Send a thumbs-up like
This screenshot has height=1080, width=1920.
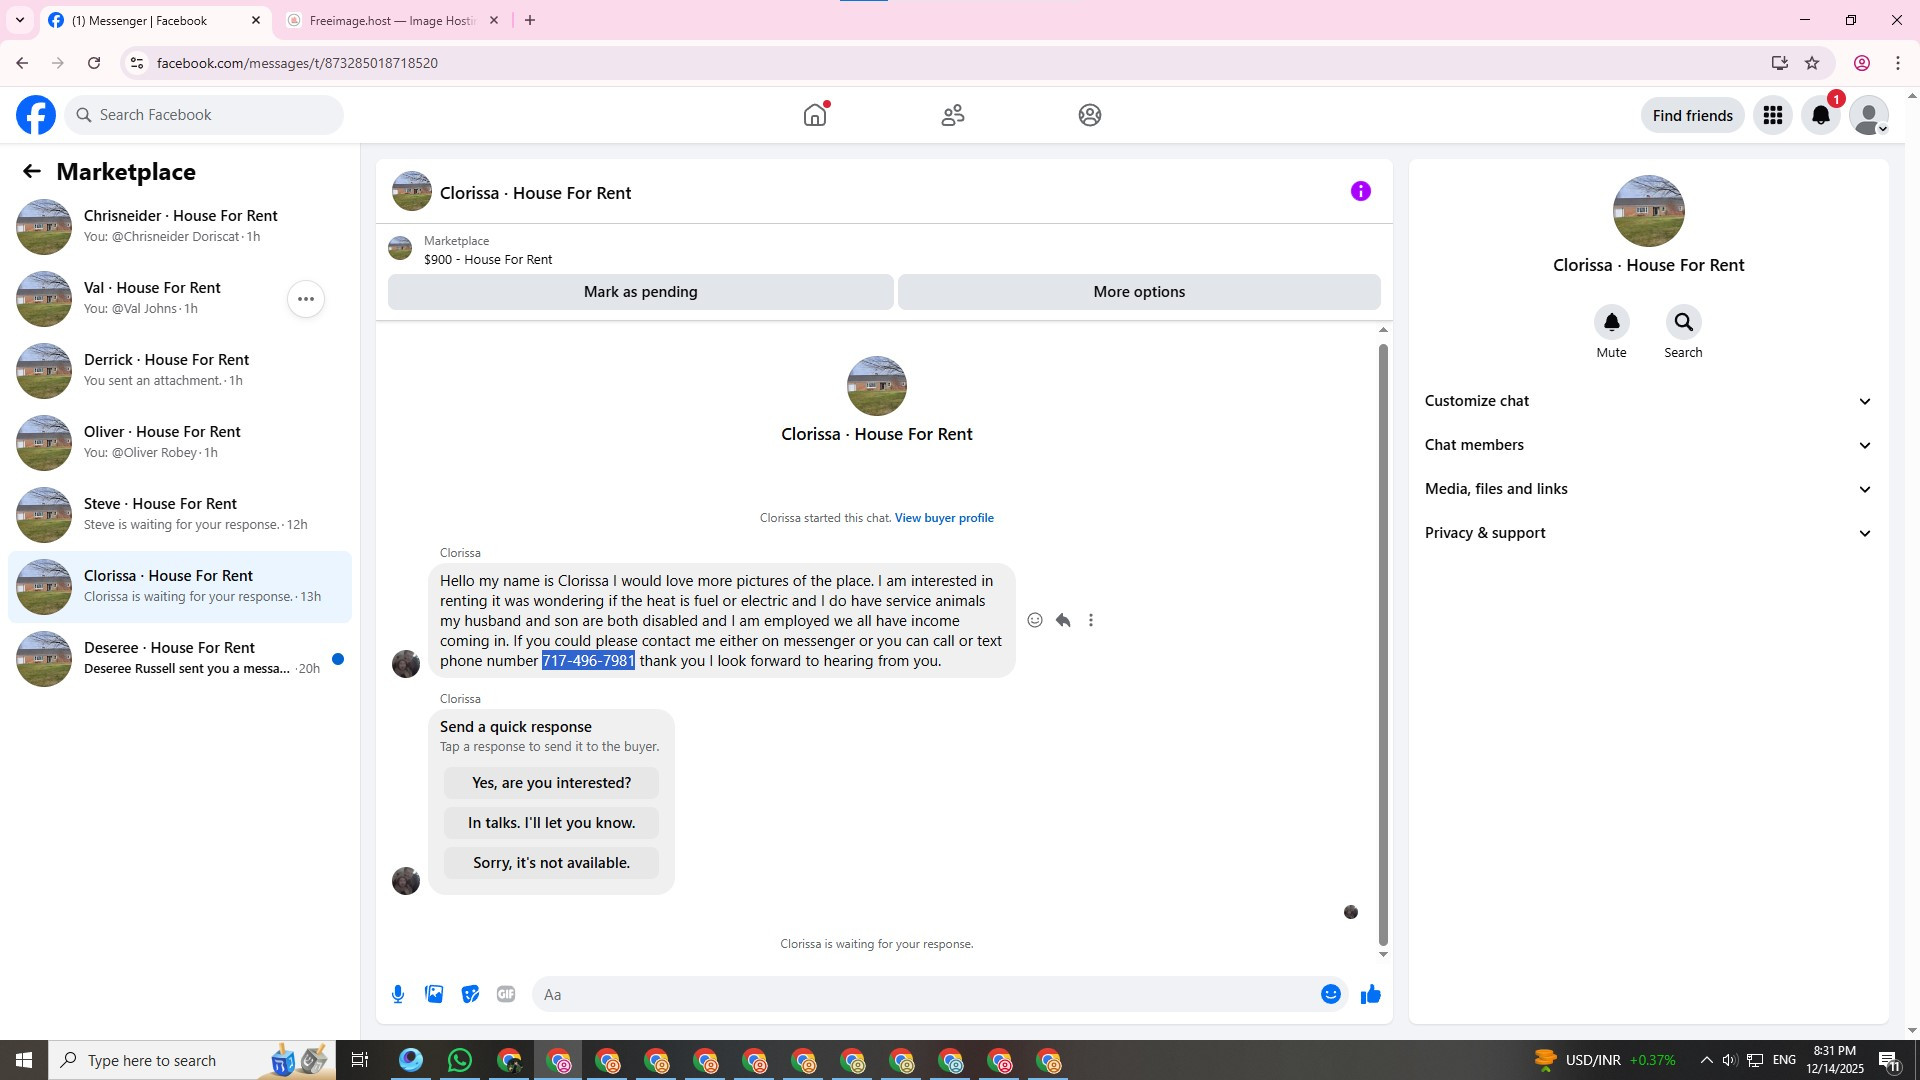(x=1370, y=994)
